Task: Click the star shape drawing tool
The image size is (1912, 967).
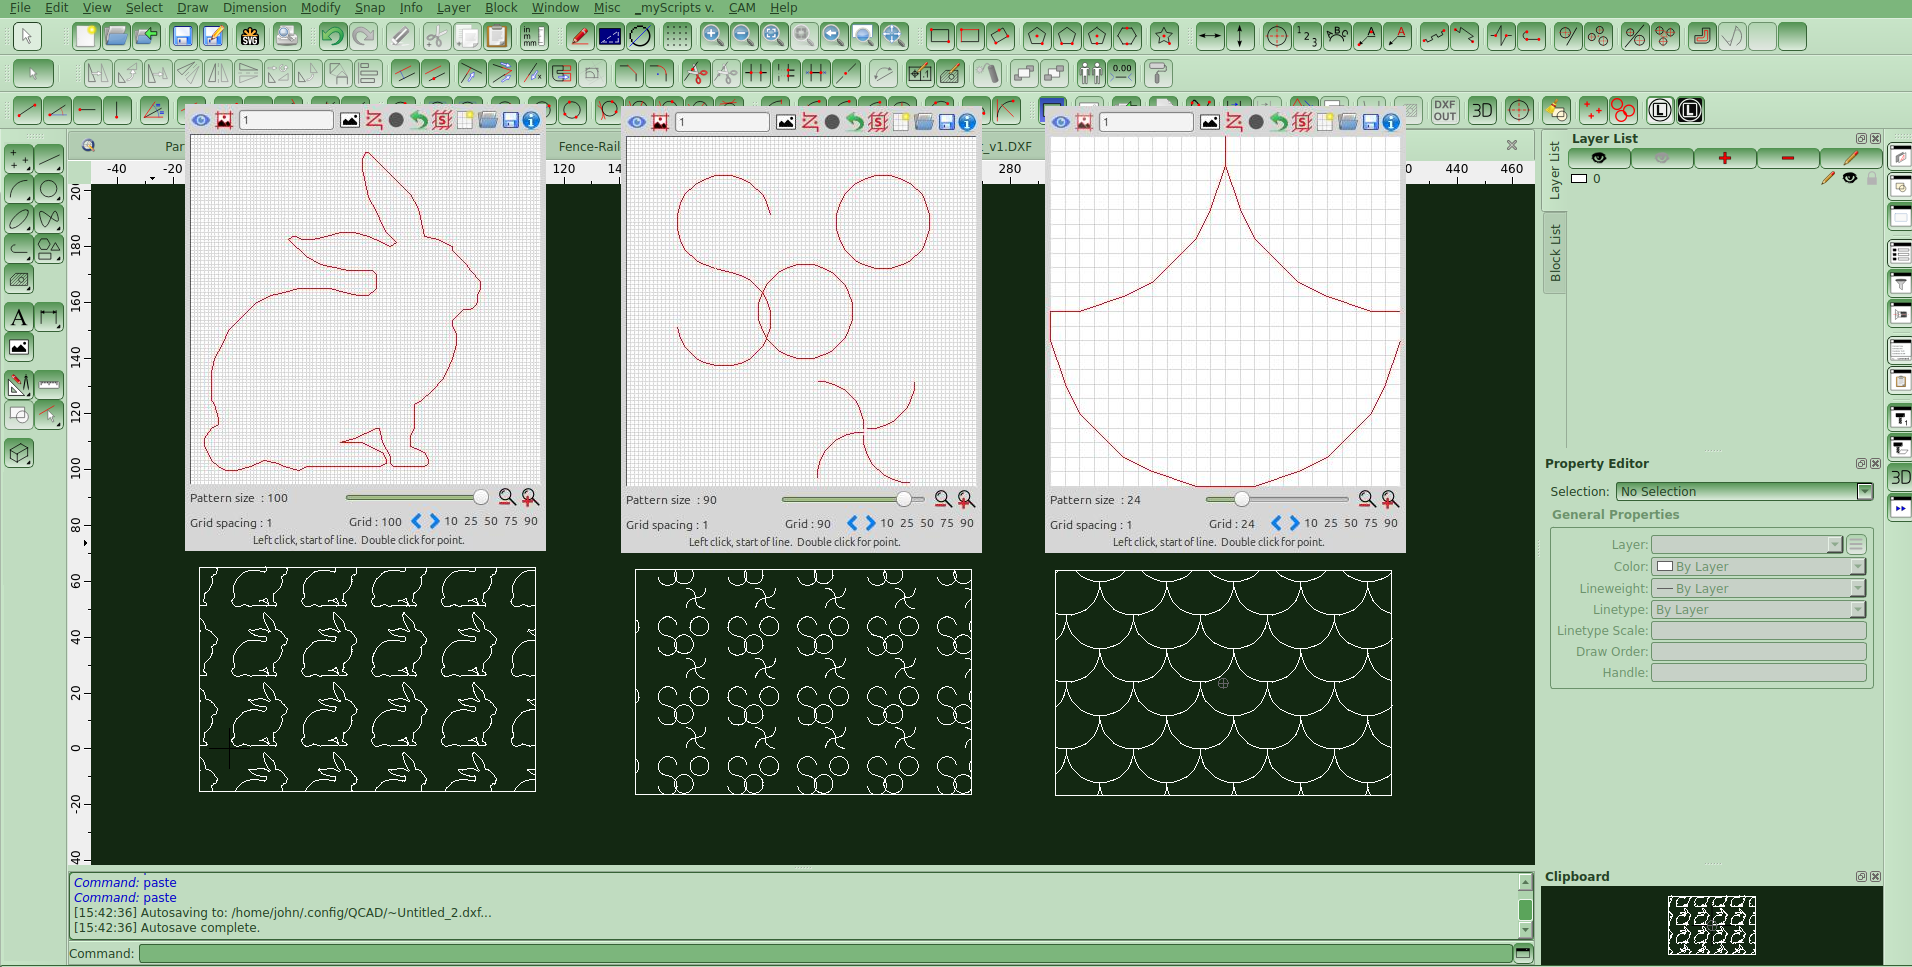Action: click(1164, 37)
